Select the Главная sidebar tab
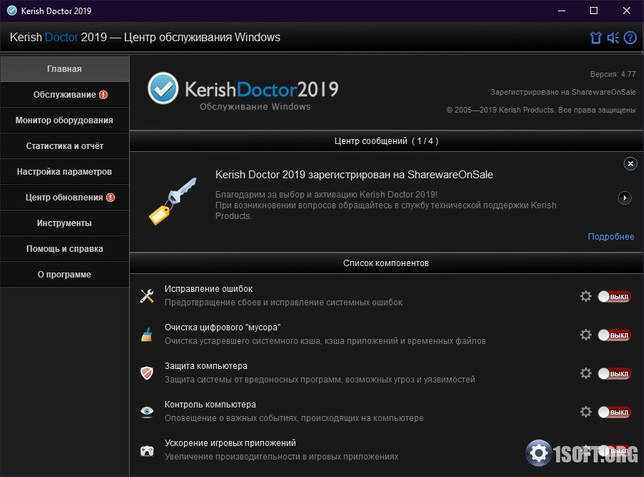The image size is (644, 477). 64,69
